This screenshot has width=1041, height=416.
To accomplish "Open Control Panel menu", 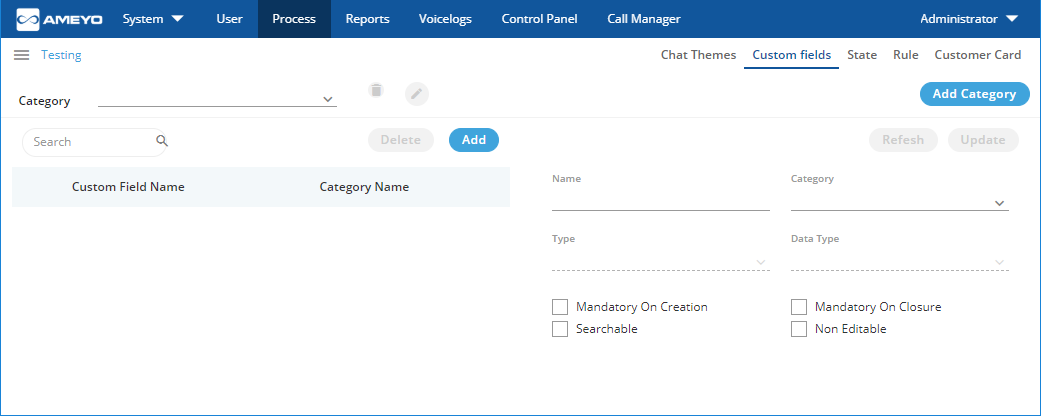I will (539, 19).
